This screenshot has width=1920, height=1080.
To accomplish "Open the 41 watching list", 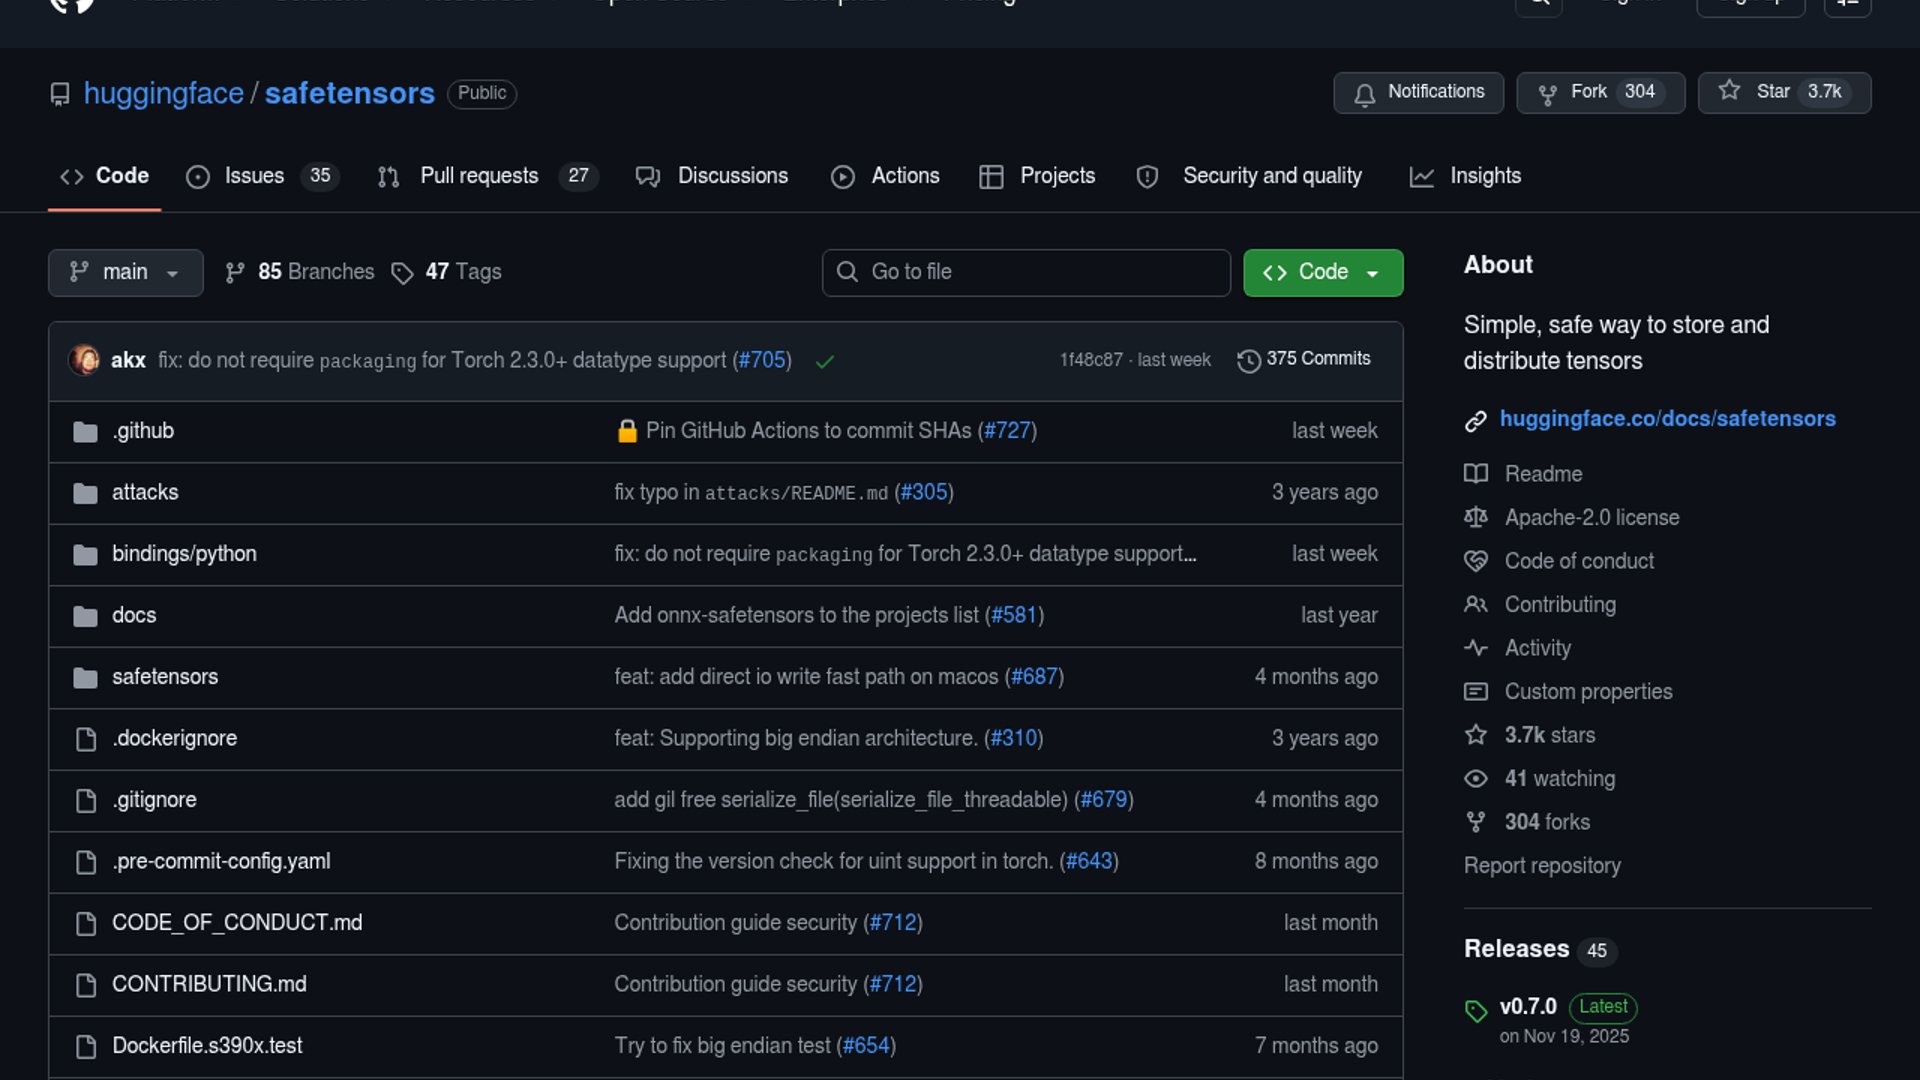I will [x=1559, y=779].
